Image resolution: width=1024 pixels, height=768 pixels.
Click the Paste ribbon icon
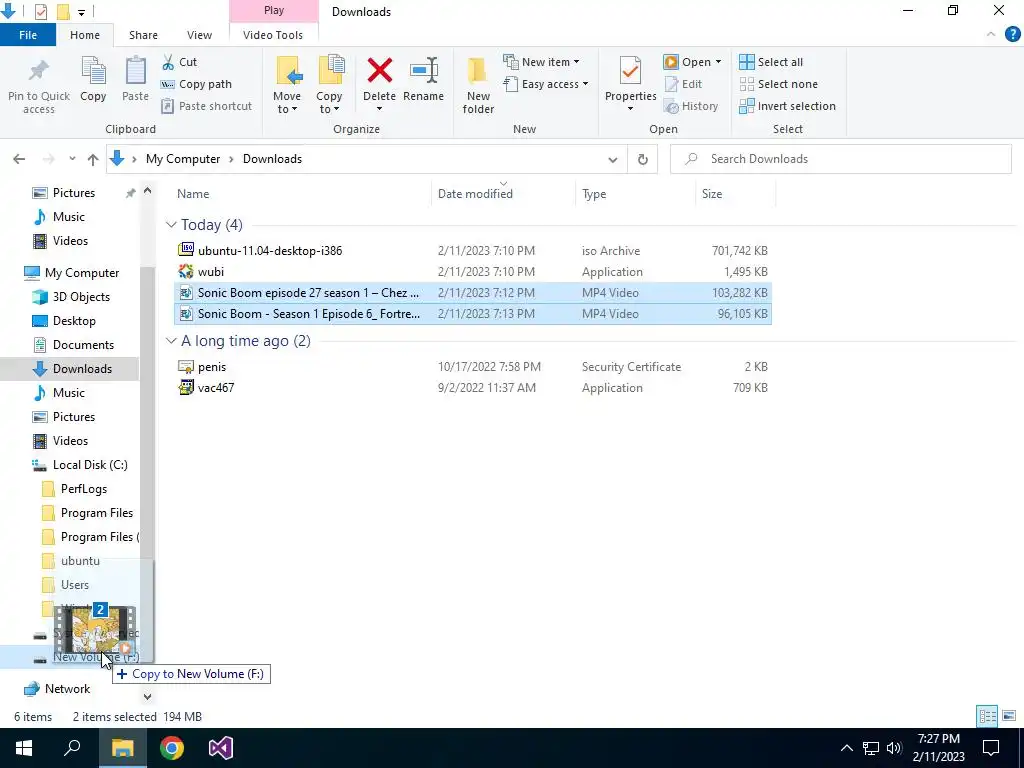pos(135,71)
